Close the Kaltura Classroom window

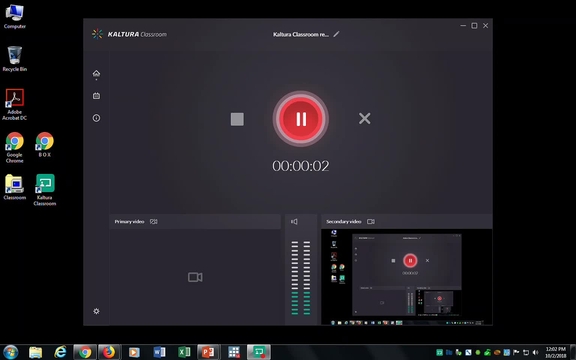pos(486,25)
